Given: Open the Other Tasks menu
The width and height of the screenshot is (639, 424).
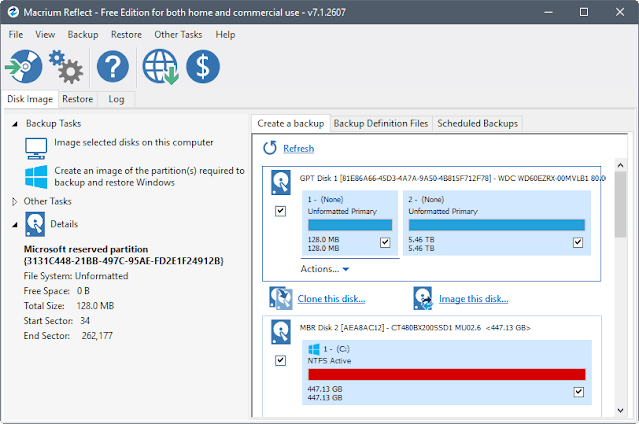Looking at the screenshot, I should coord(178,35).
